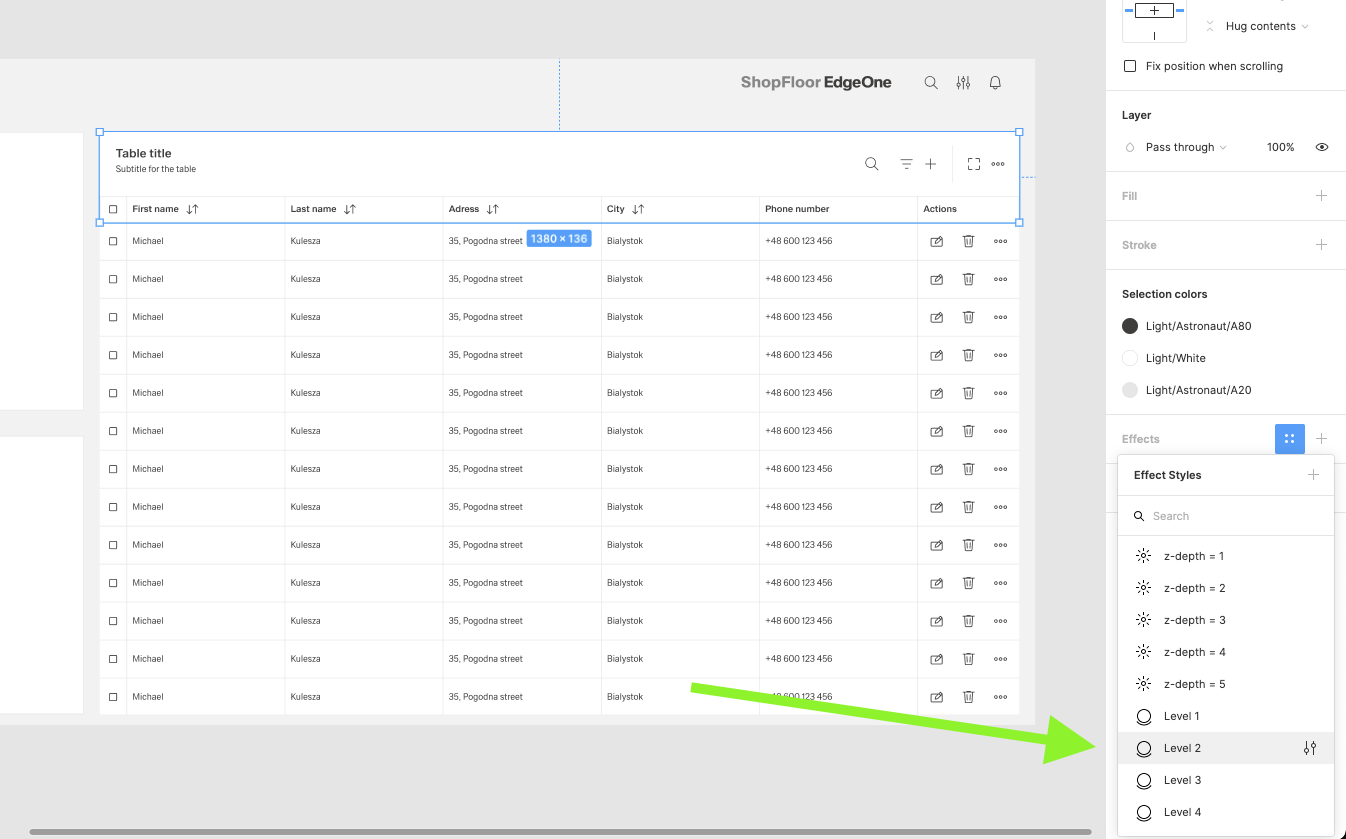Viewport: 1346px width, 839px height.
Task: Click the notification bell icon
Action: (995, 83)
